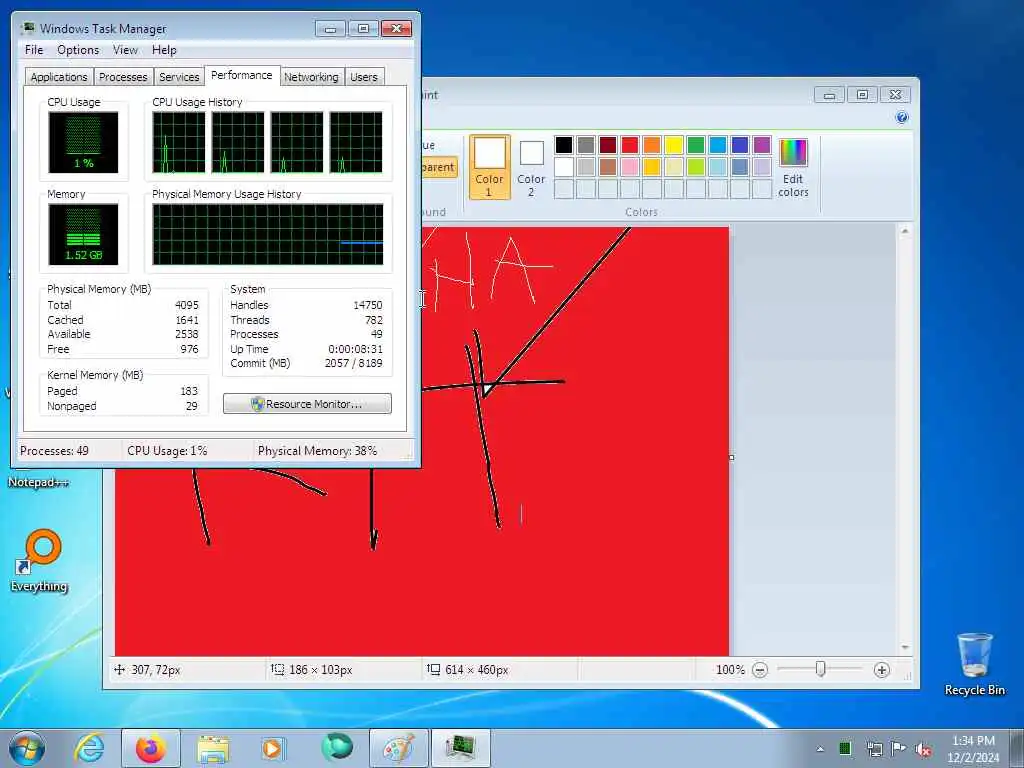Click the Transparent selection option in Paint
Screen dimensions: 1024x768
click(439, 167)
